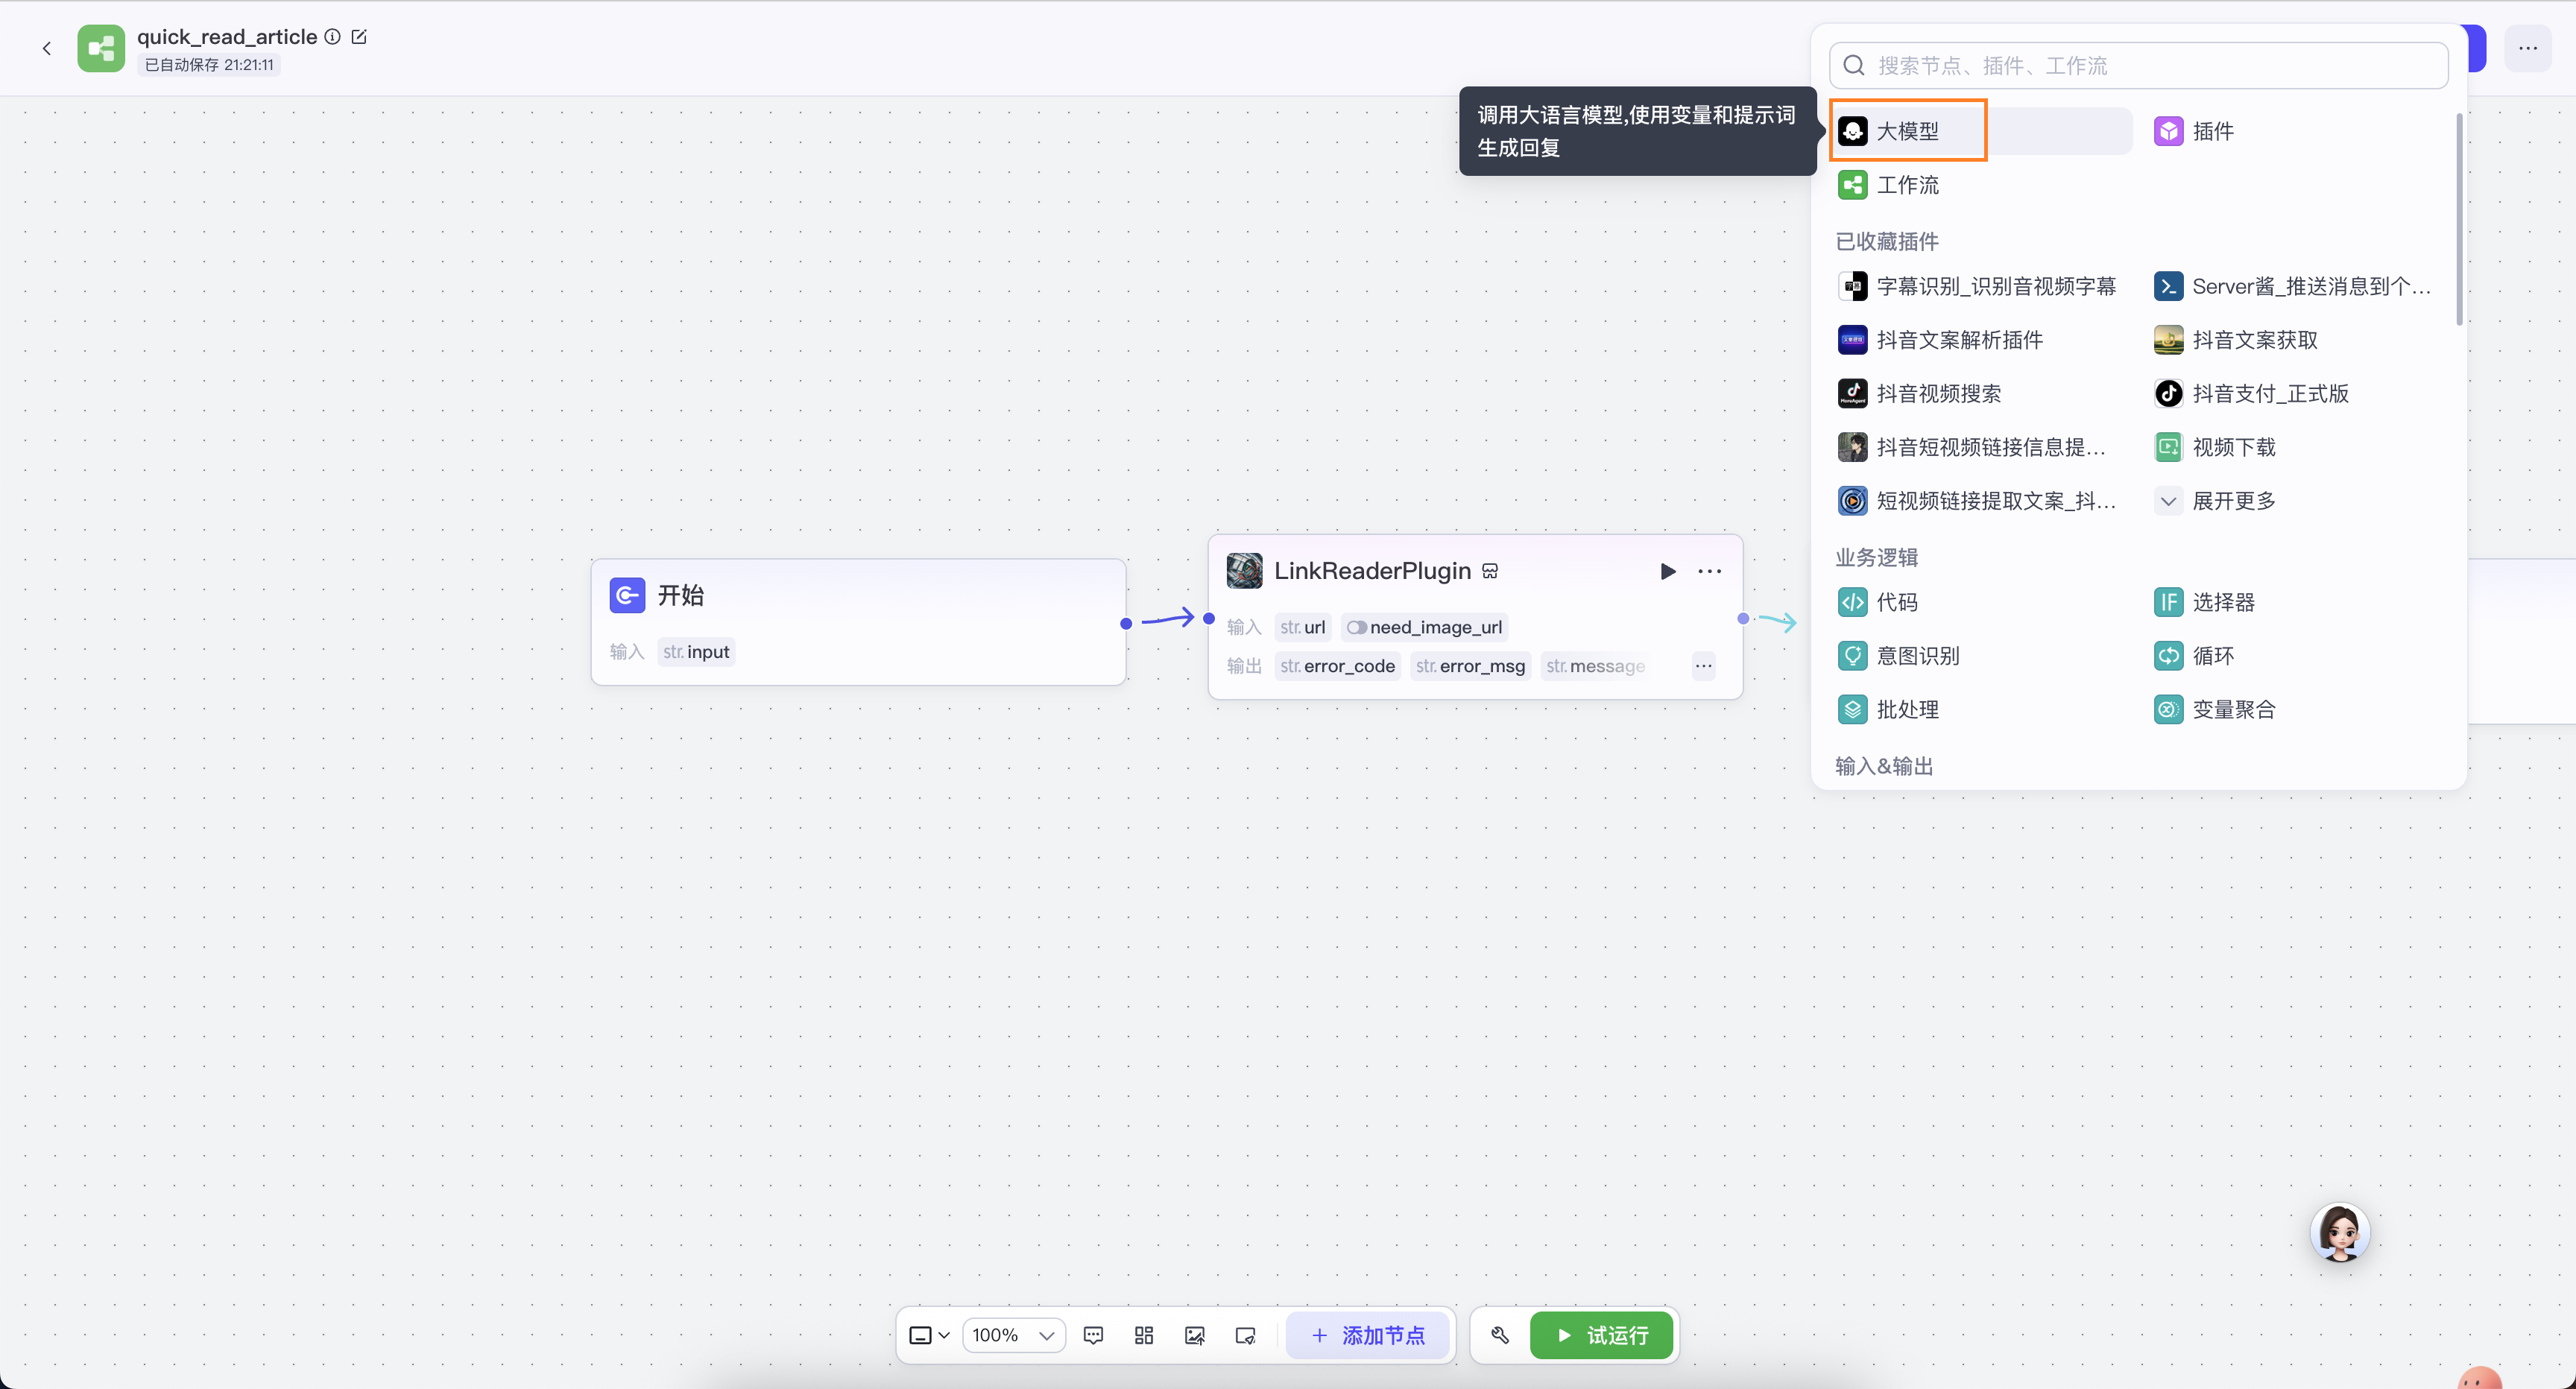
Task: Click the 添加节点 button
Action: (x=1367, y=1335)
